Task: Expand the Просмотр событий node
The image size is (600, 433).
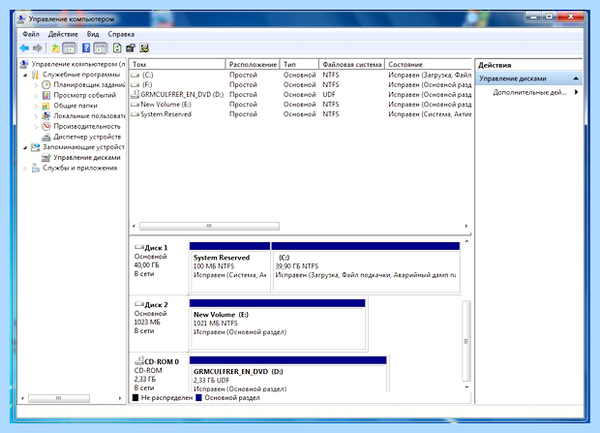Action: pos(36,95)
